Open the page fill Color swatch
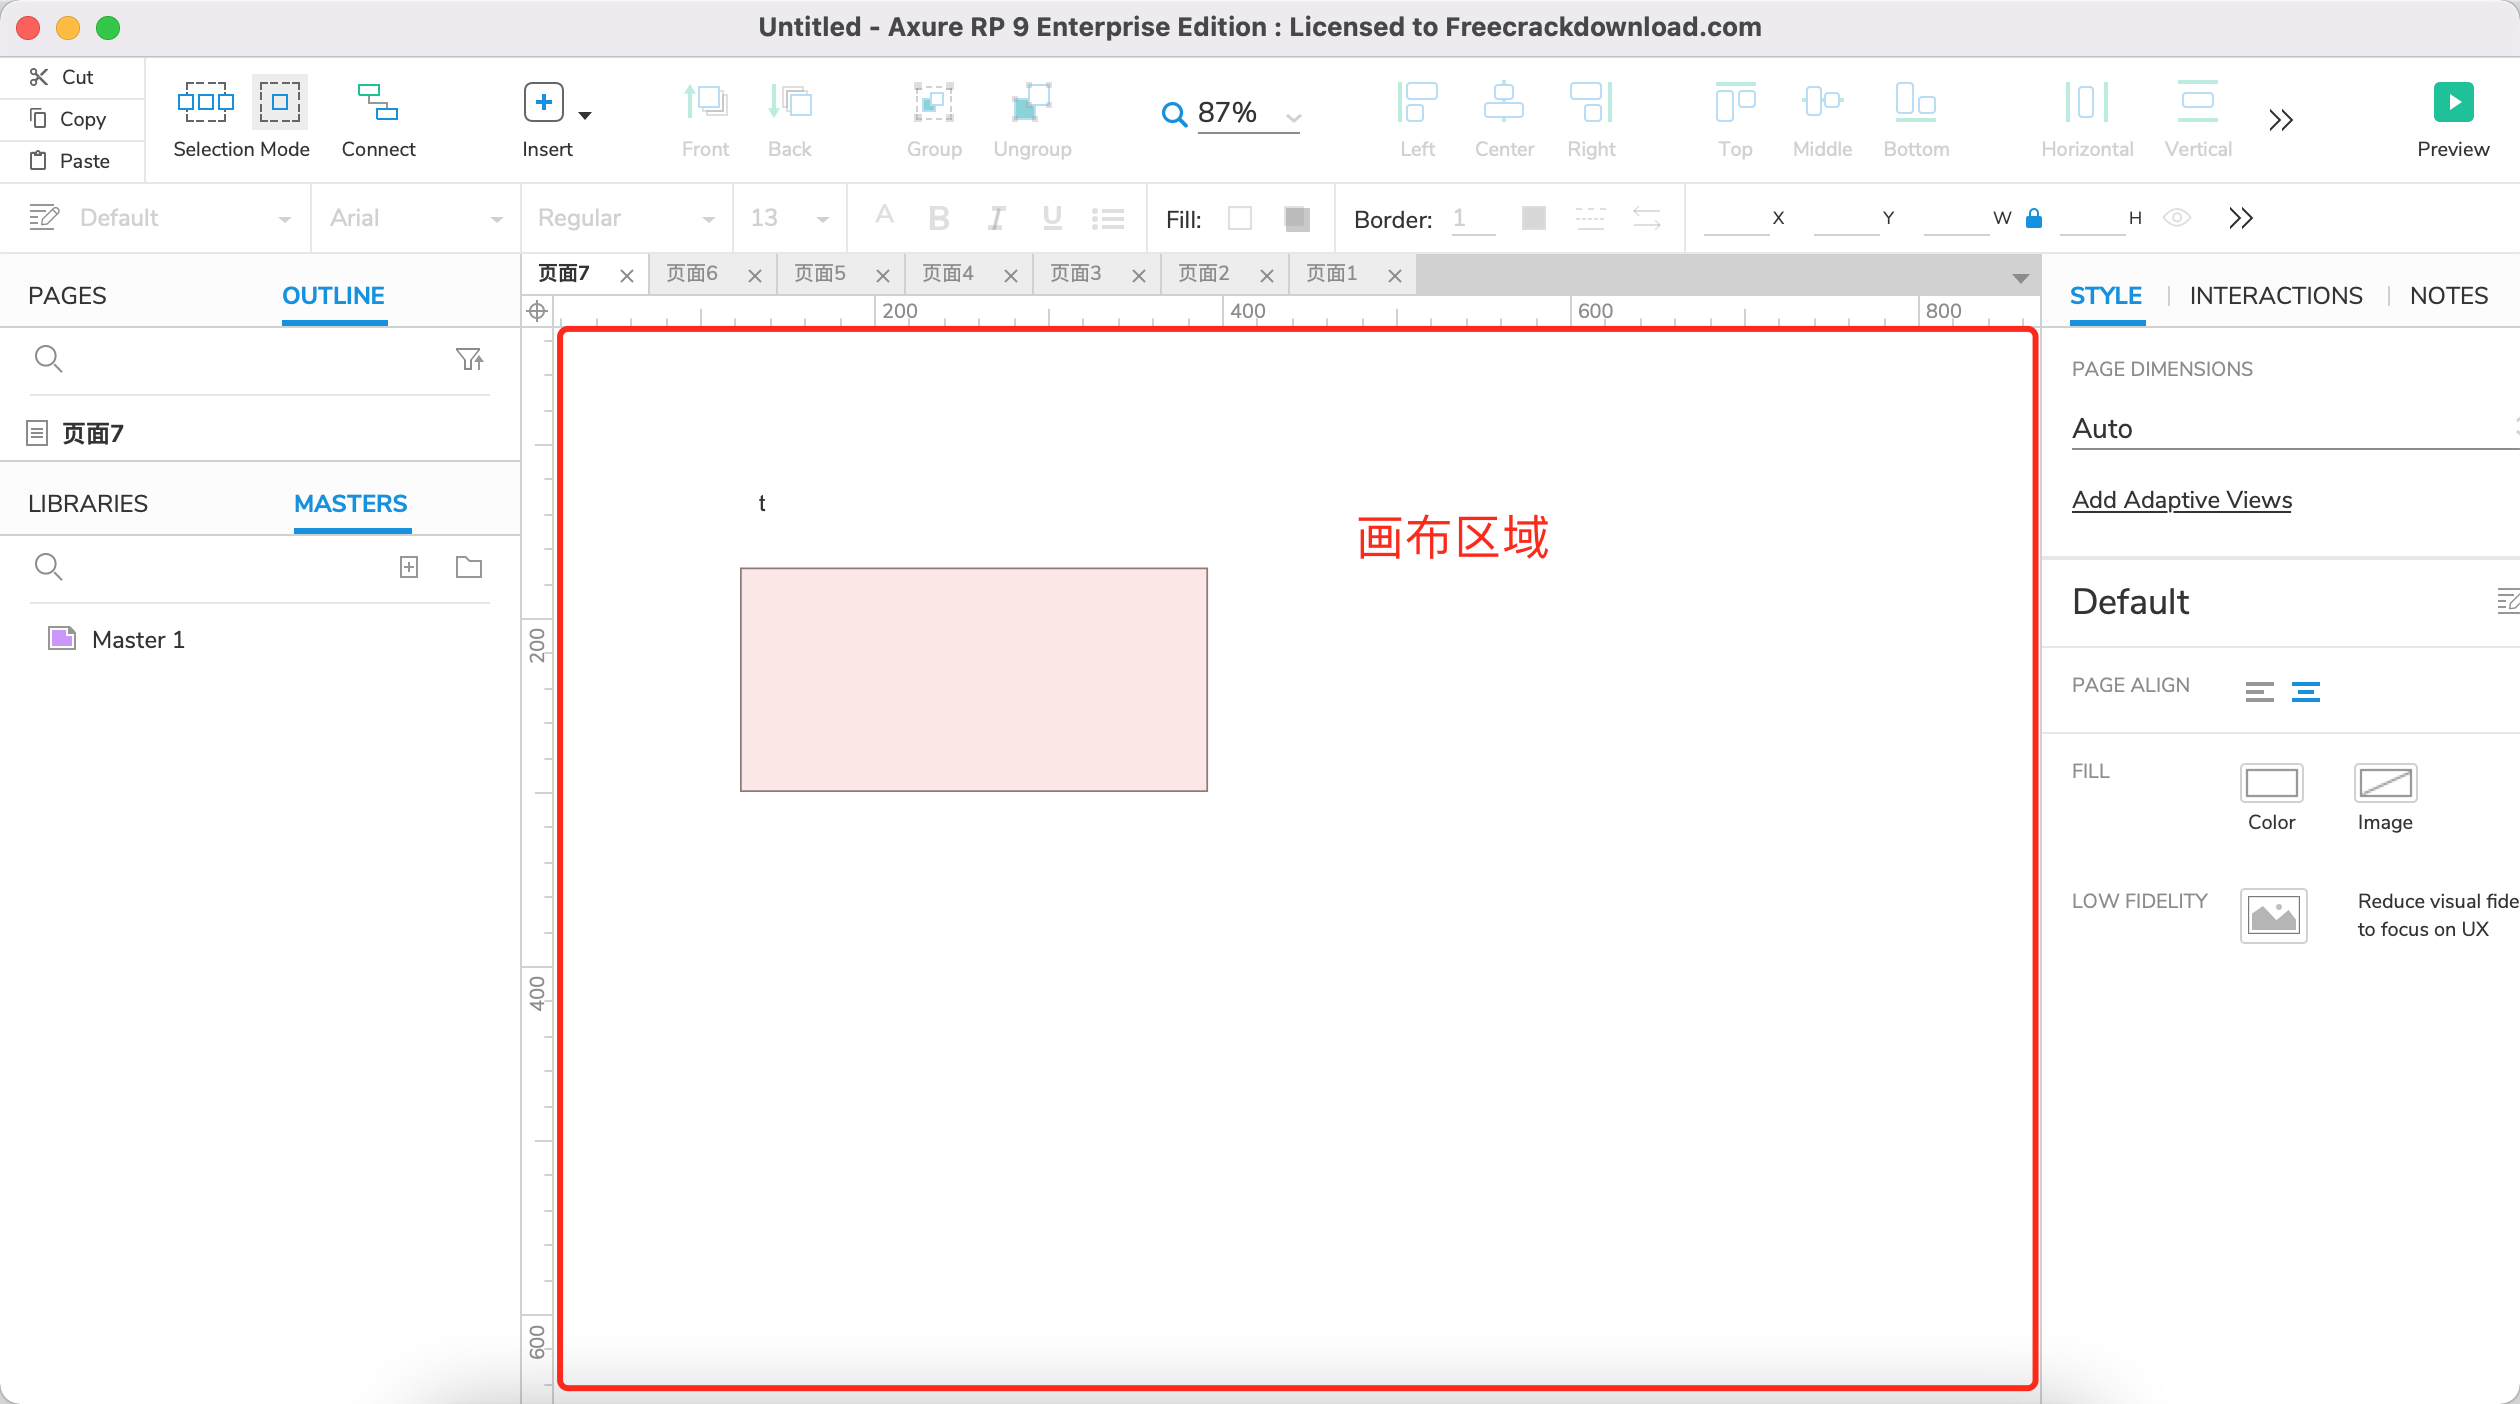The height and width of the screenshot is (1404, 2520). coord(2271,783)
